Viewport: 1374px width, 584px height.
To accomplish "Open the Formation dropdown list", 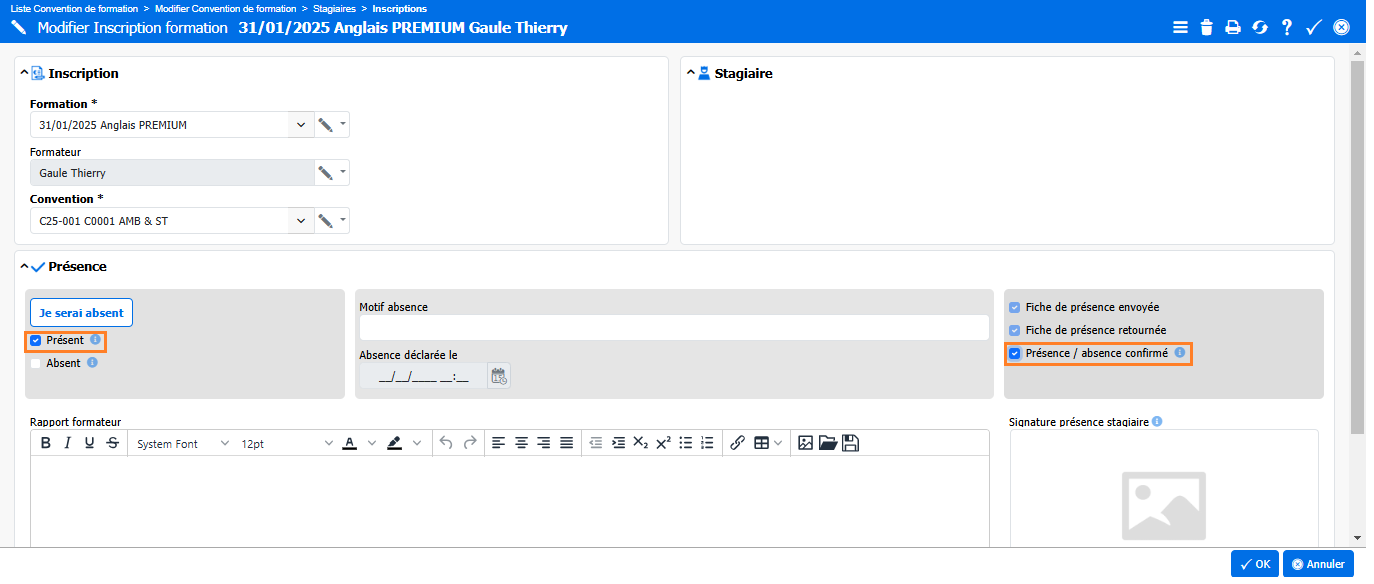I will (300, 125).
